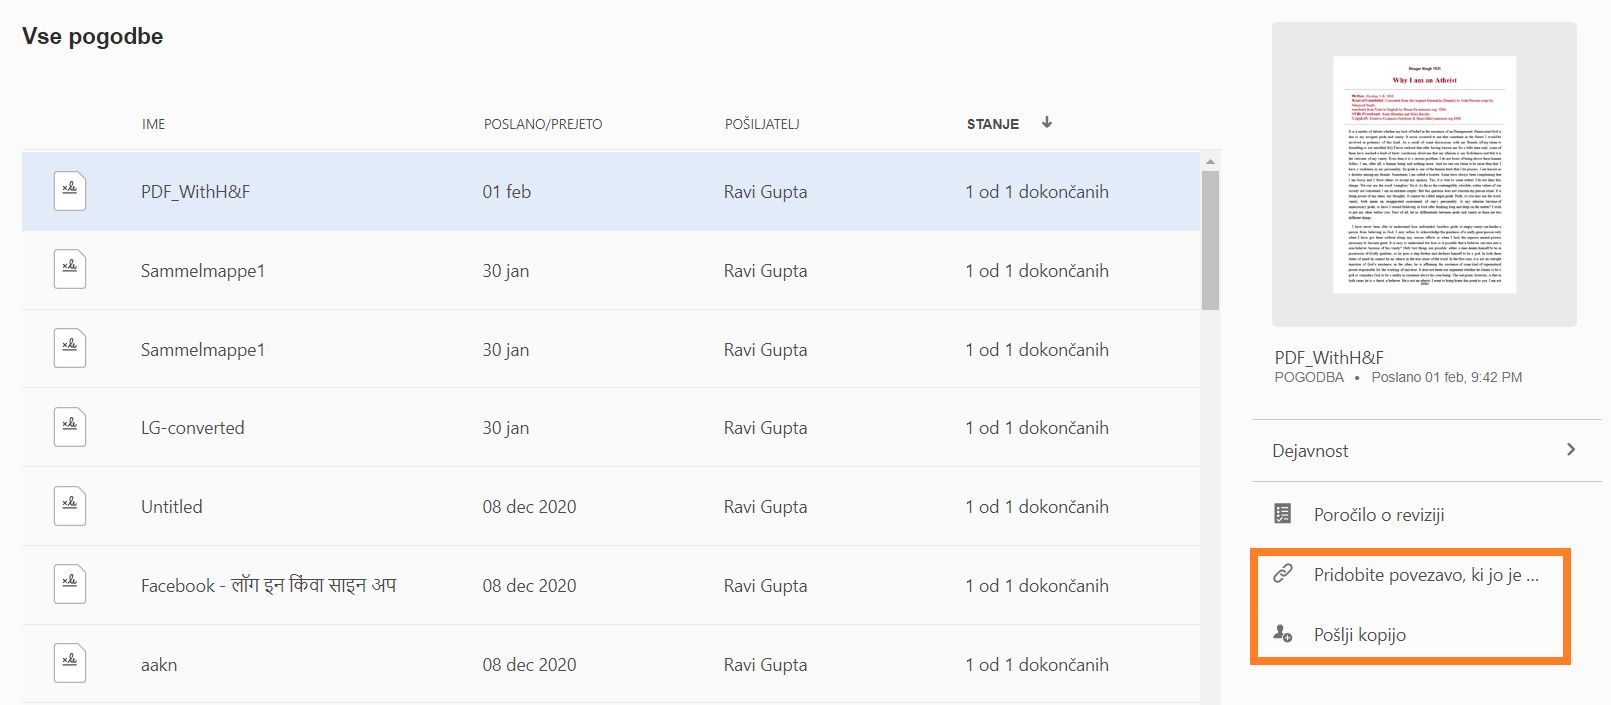The height and width of the screenshot is (705, 1611).
Task: Click the PDF_WithH&F agreement document icon
Action: pyautogui.click(x=70, y=191)
